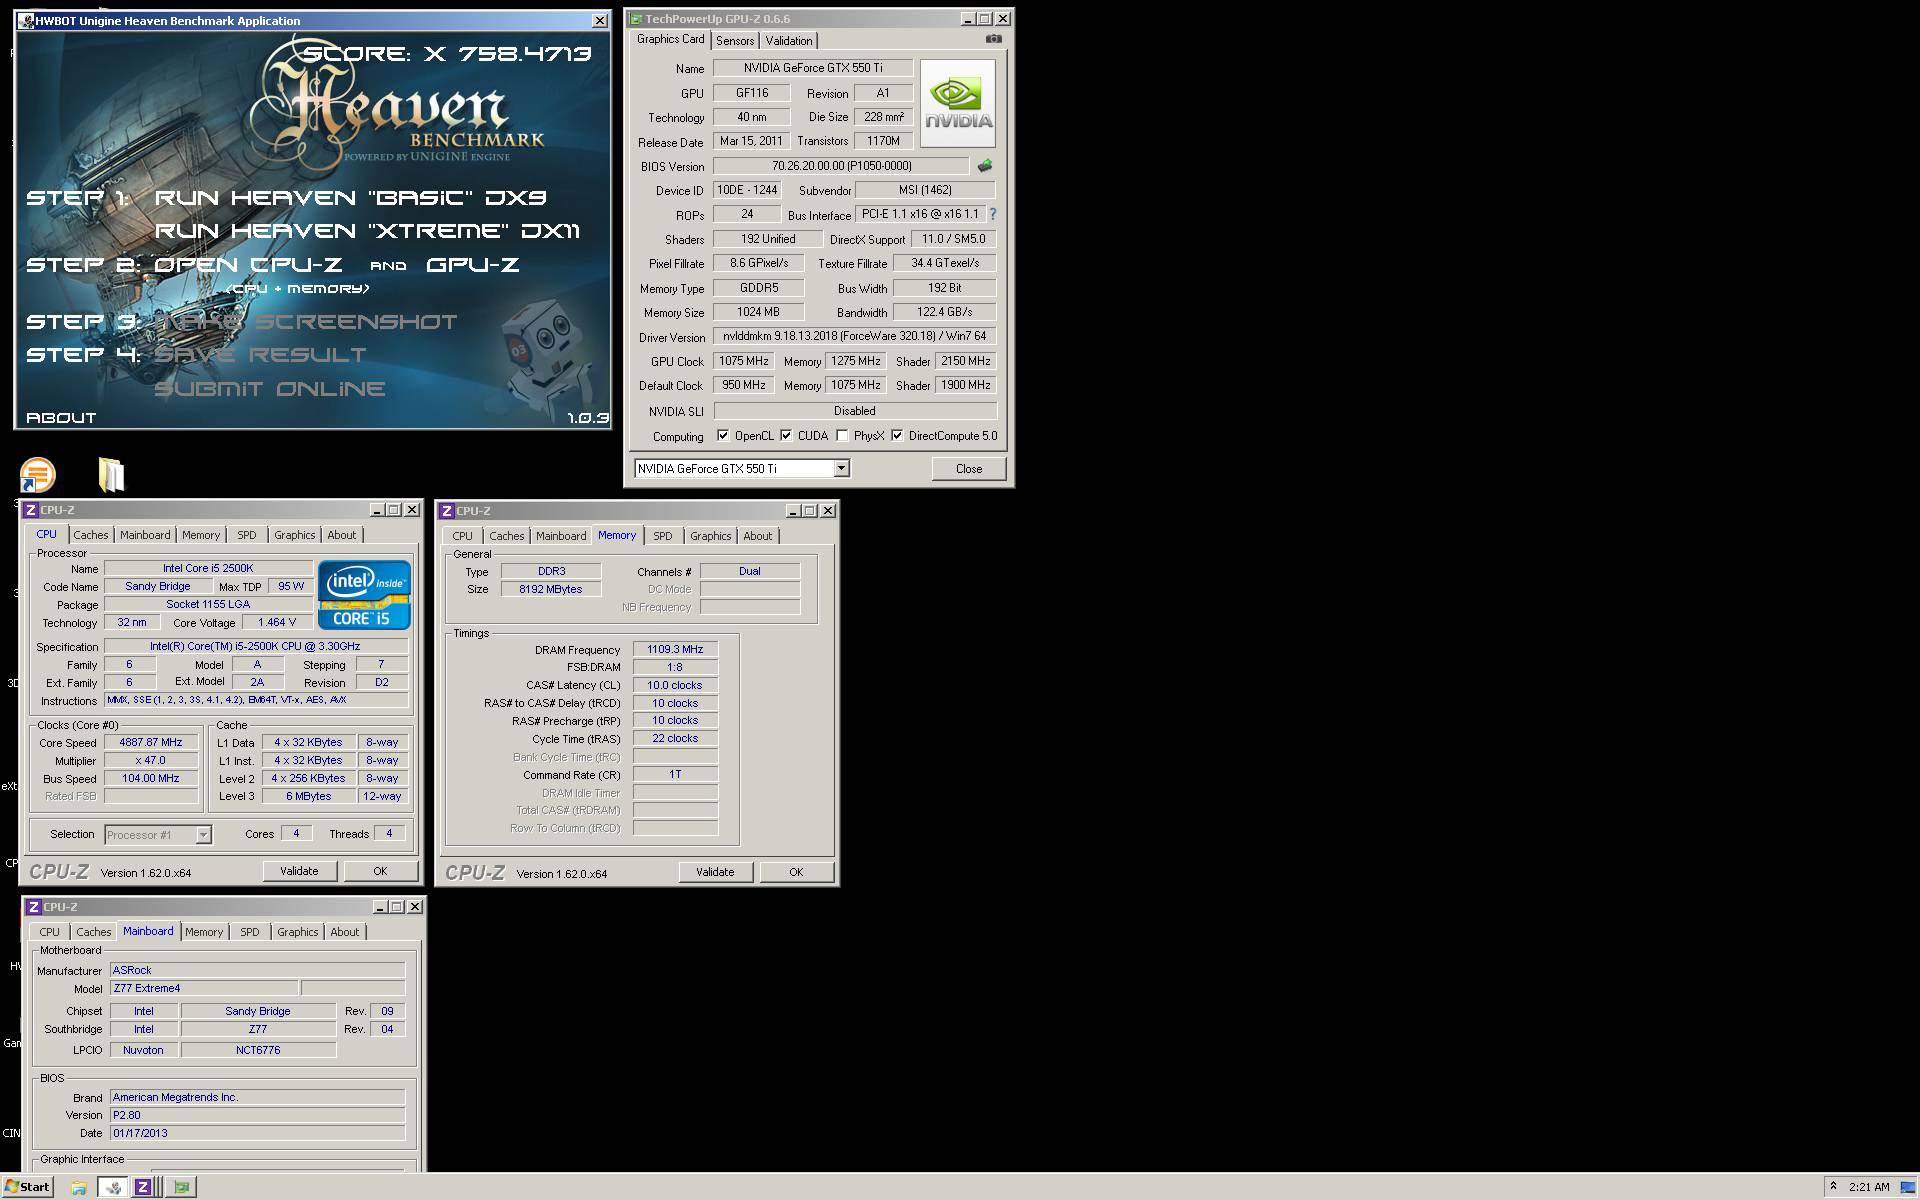Open the GPU selection dropdown in GPU-Z
This screenshot has height=1200, width=1920.
point(841,468)
